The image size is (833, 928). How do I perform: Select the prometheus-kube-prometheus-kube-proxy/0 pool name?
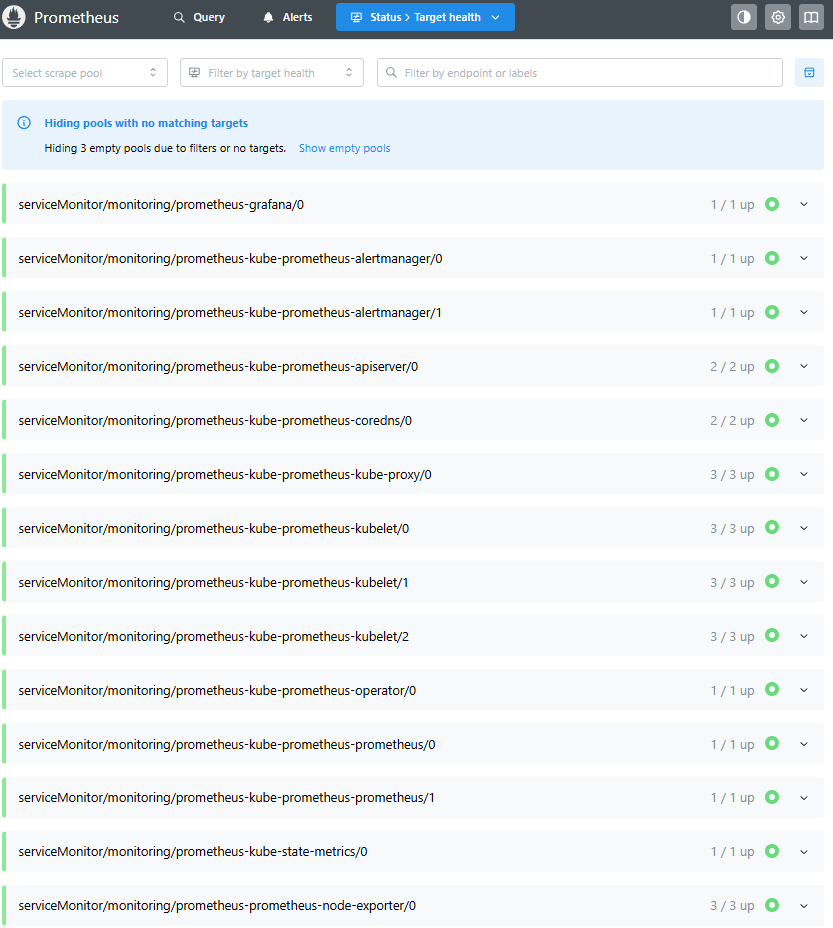pyautogui.click(x=225, y=475)
